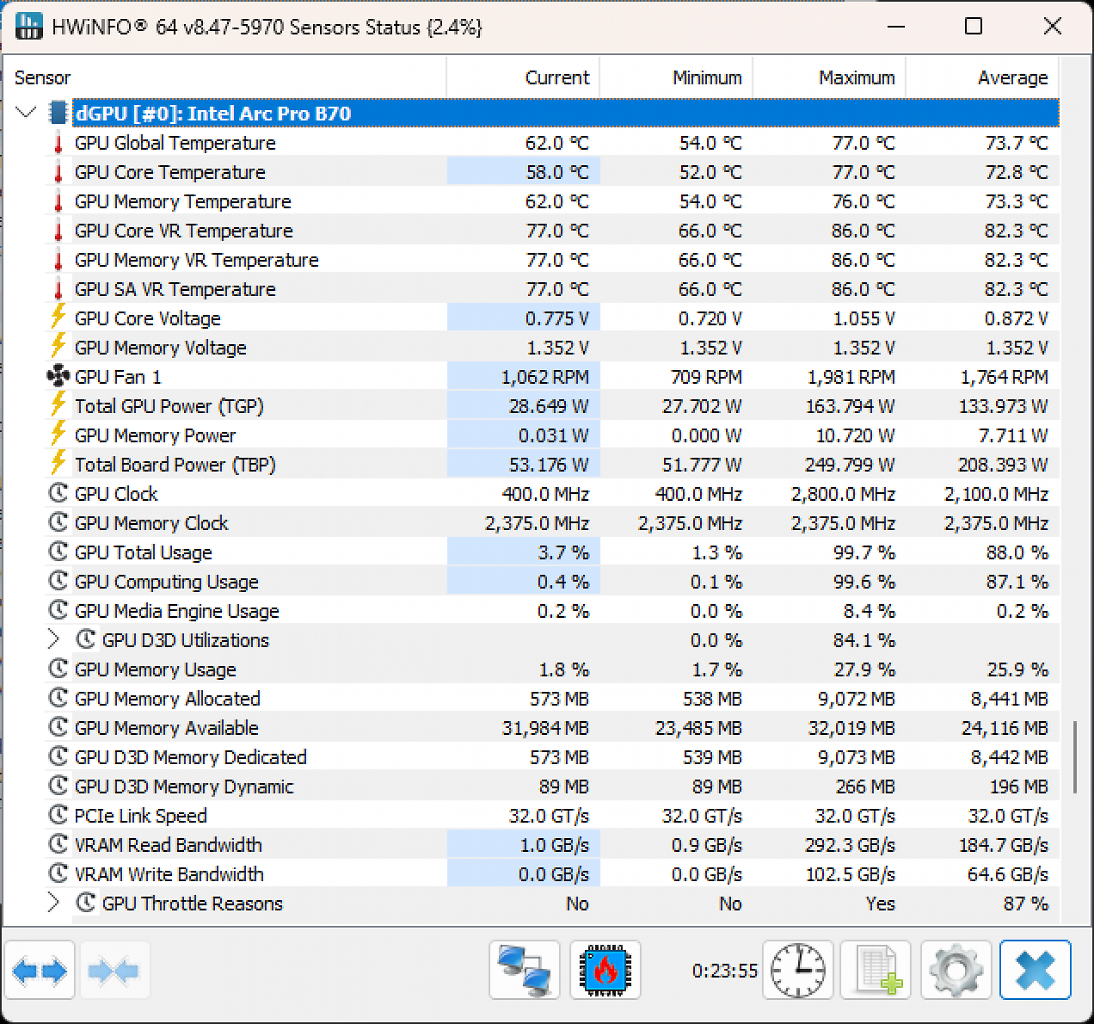Click the flame chip stress icon

point(605,970)
